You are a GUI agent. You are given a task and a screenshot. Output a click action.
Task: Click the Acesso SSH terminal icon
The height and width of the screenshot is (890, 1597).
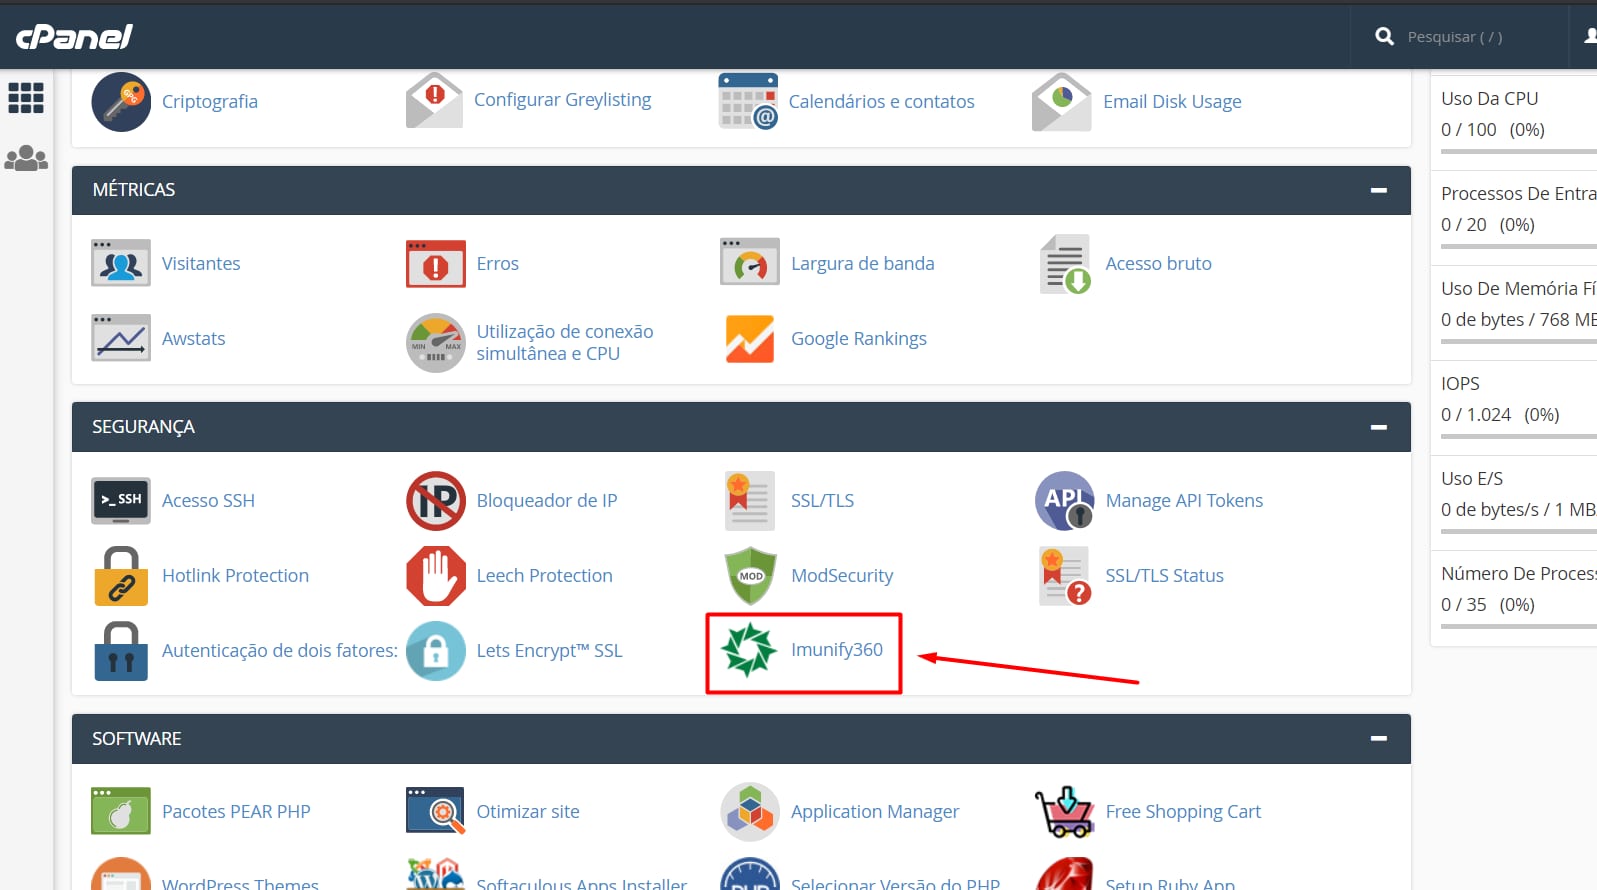(121, 501)
